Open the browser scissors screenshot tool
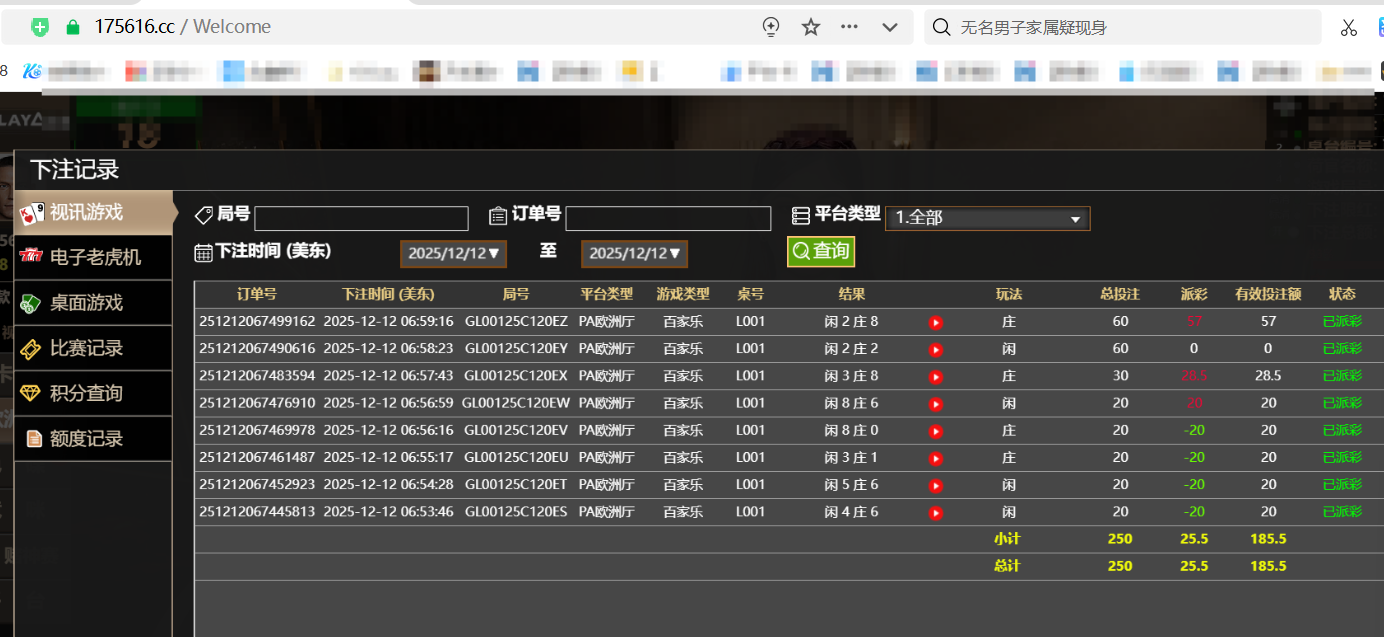 click(1349, 27)
